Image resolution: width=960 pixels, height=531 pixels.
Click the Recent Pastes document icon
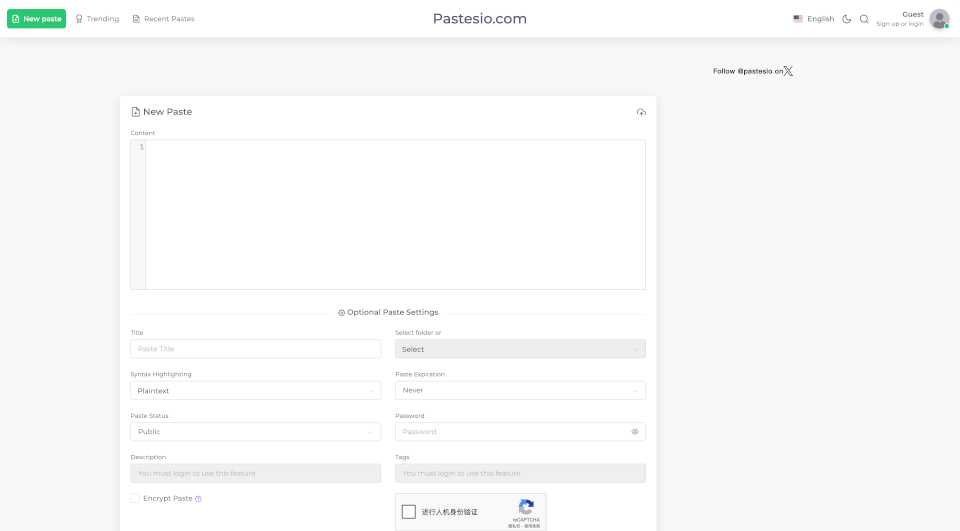tap(136, 19)
